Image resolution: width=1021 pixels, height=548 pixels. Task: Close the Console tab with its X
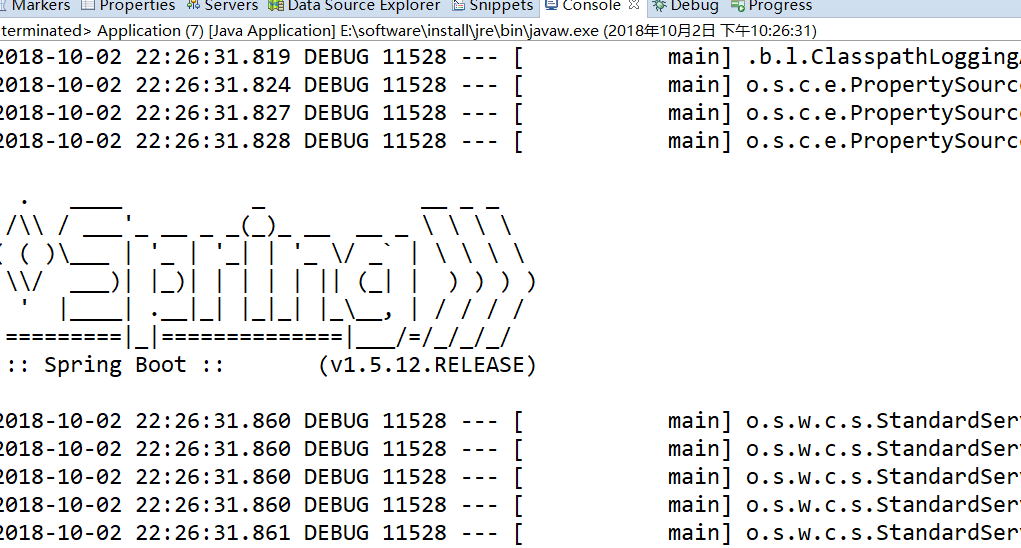634,5
